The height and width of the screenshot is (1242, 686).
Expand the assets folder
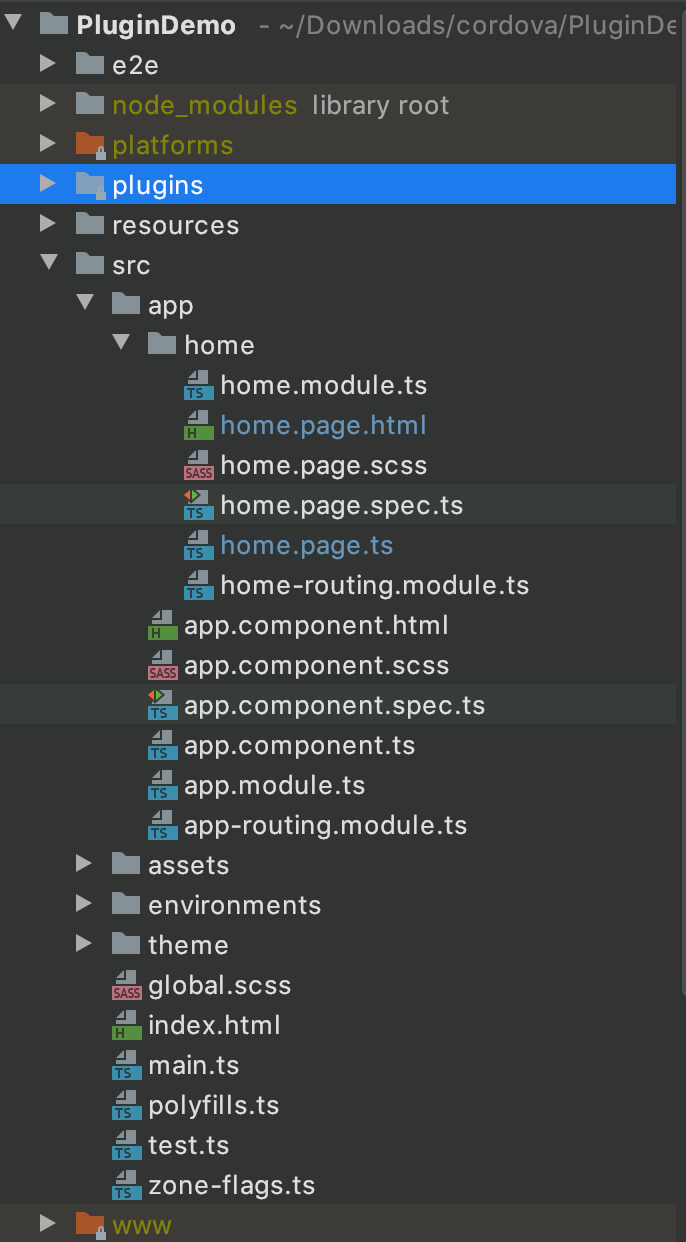pos(84,865)
